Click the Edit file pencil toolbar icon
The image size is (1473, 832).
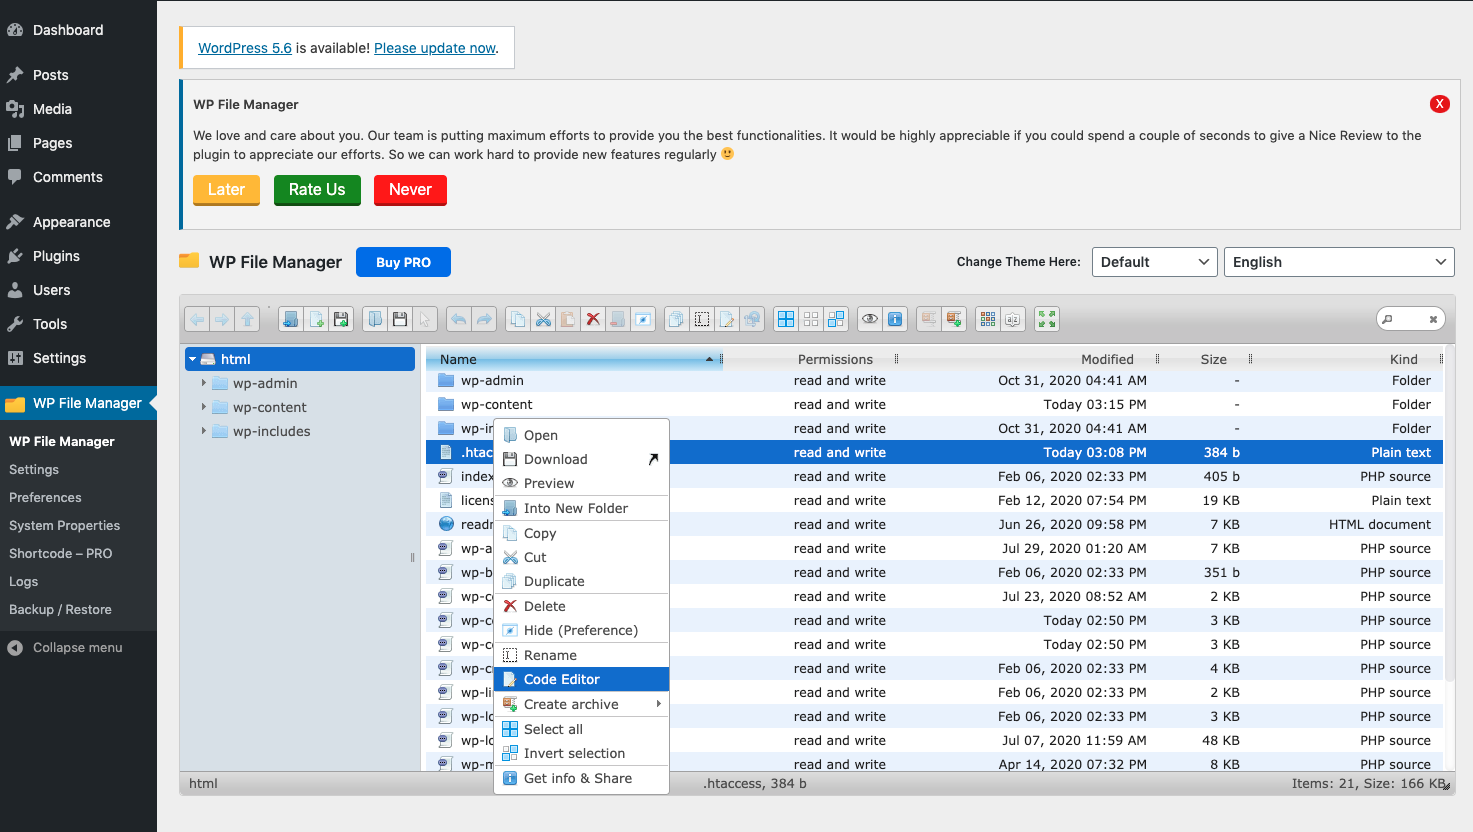pyautogui.click(x=727, y=319)
